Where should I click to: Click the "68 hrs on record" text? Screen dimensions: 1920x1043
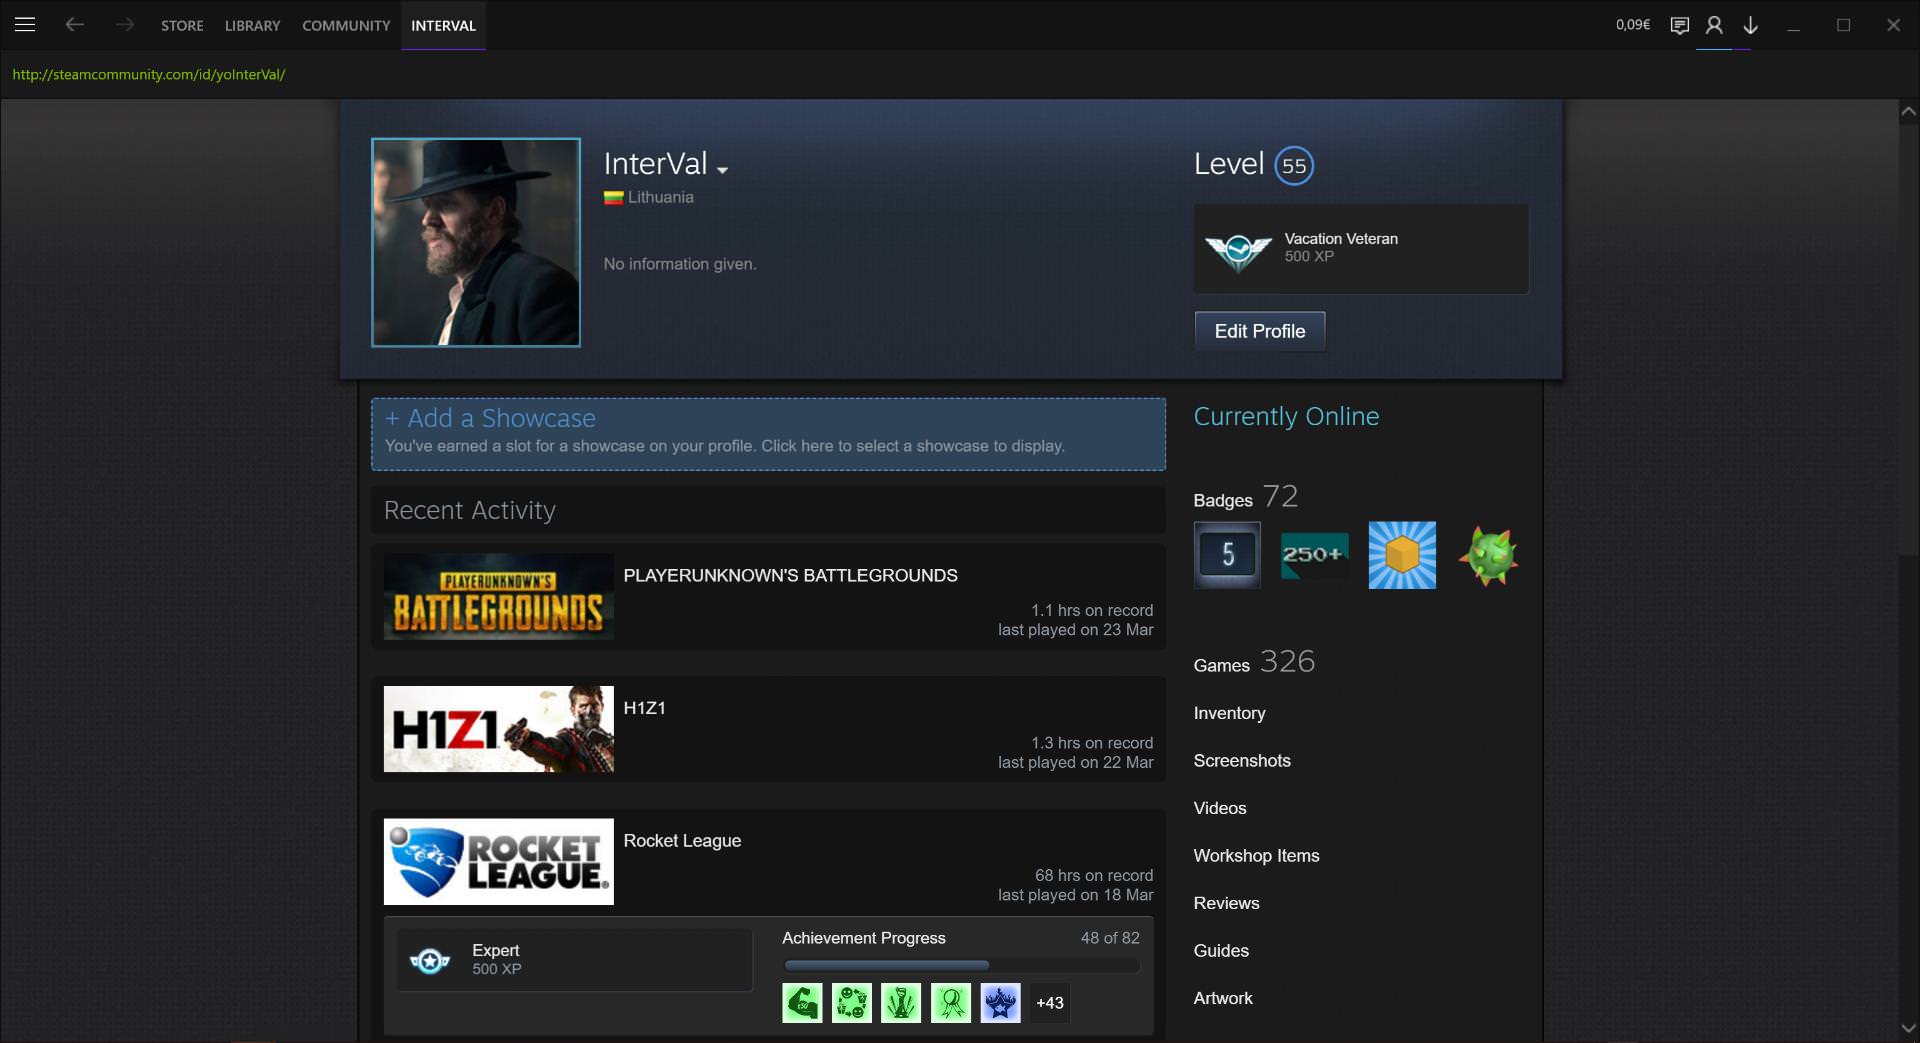(x=1094, y=876)
